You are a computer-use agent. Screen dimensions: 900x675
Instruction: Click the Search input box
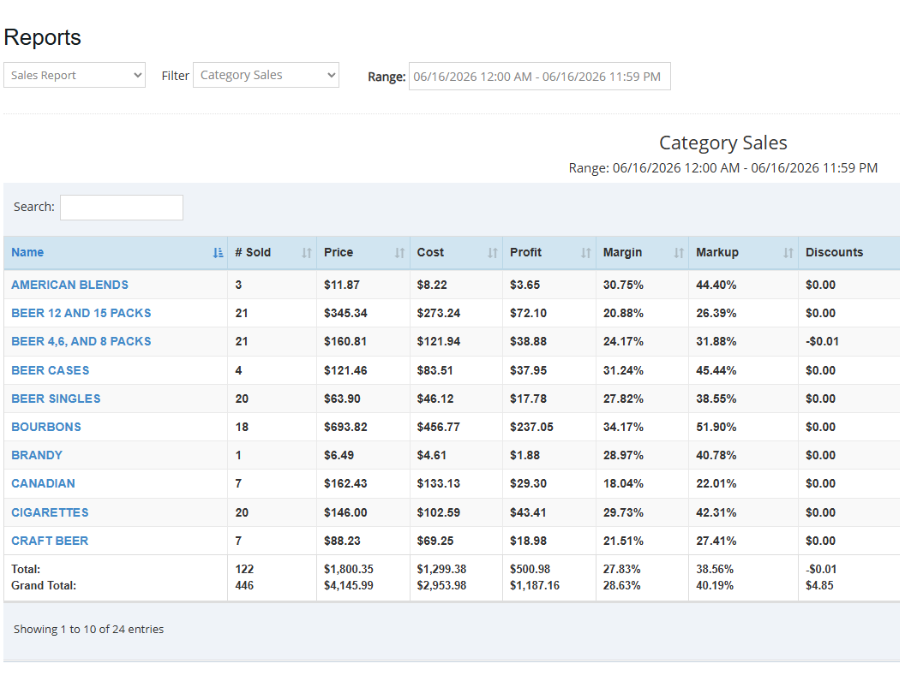point(122,207)
